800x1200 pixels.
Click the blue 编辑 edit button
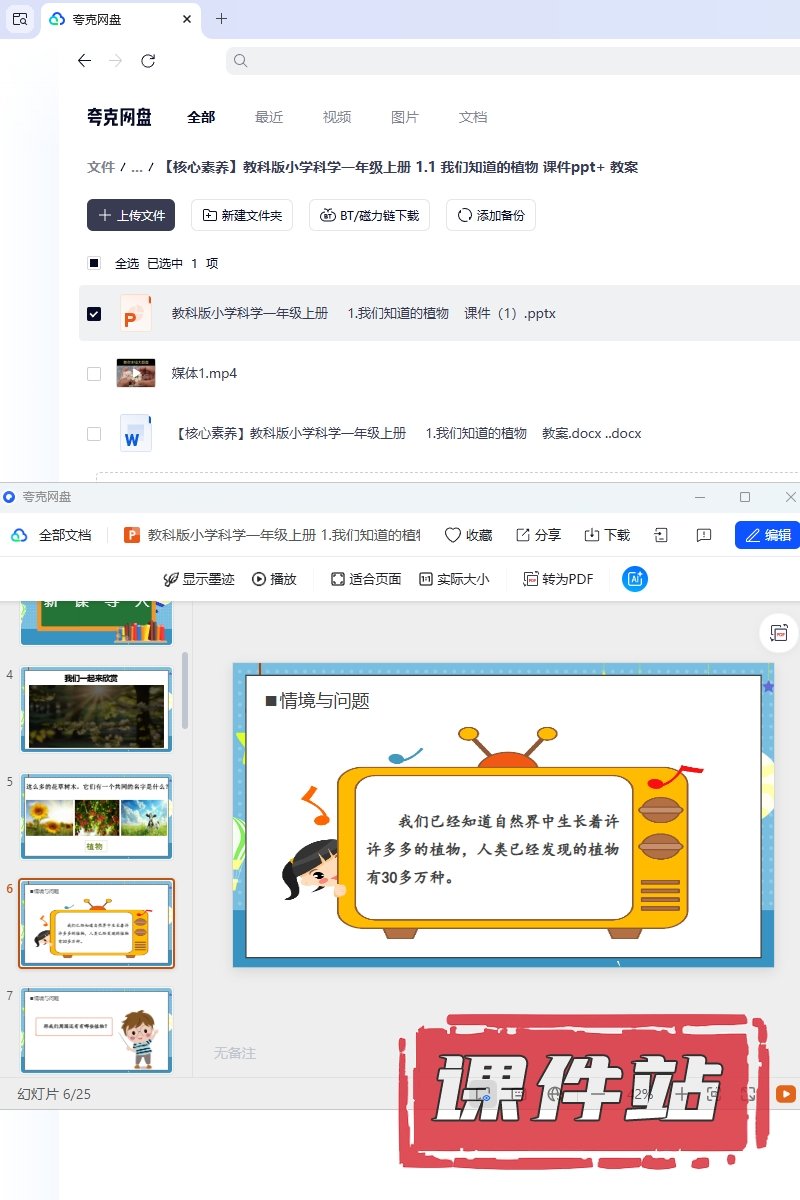[767, 535]
